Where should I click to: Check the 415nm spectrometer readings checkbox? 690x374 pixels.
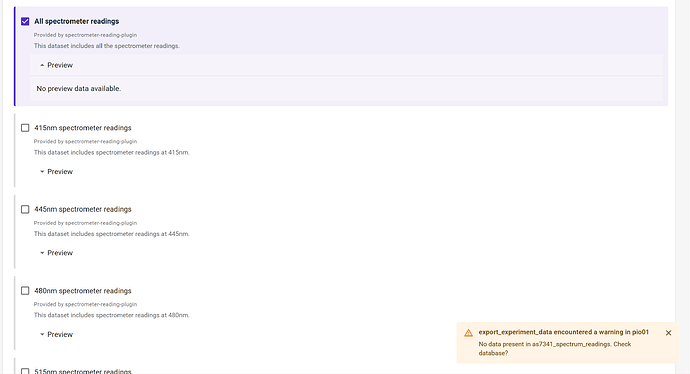(x=25, y=128)
